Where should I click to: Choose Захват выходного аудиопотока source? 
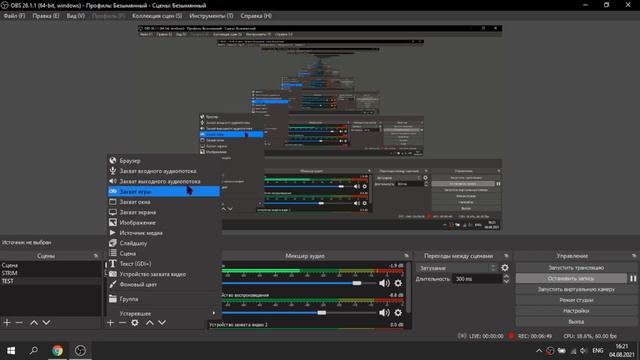[163, 181]
